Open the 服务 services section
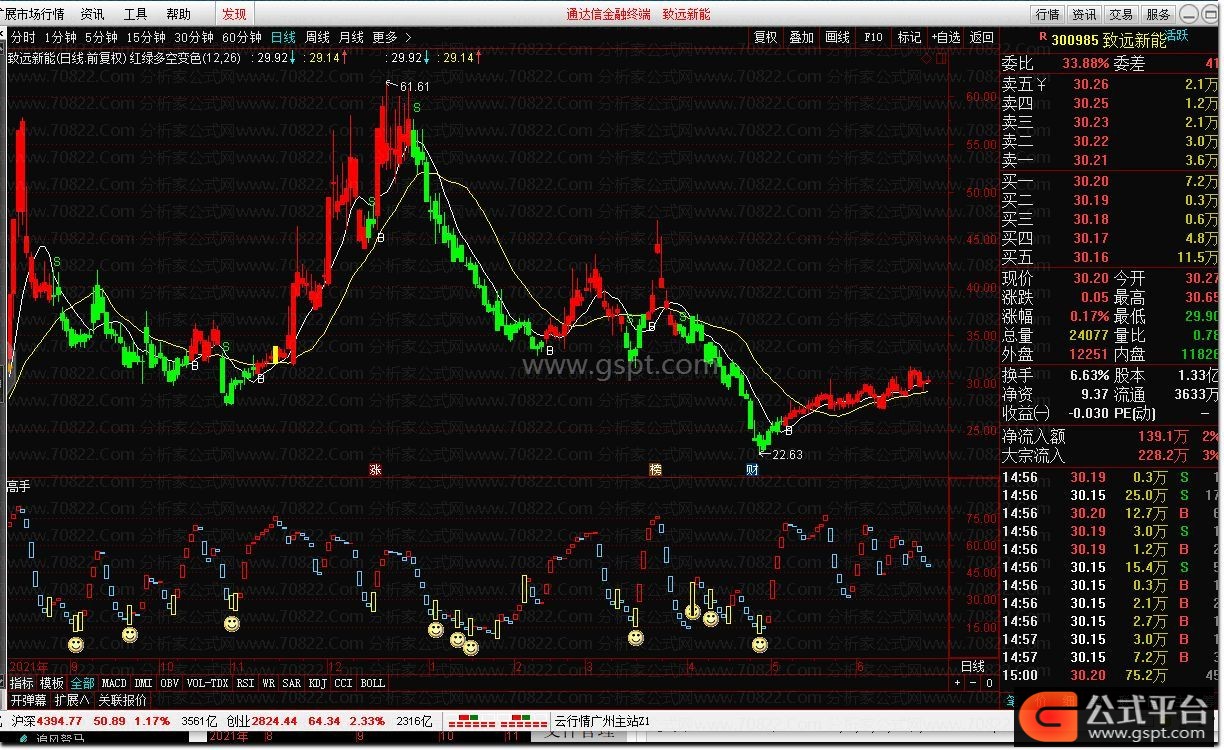Image resolution: width=1224 pixels, height=750 pixels. click(1158, 14)
